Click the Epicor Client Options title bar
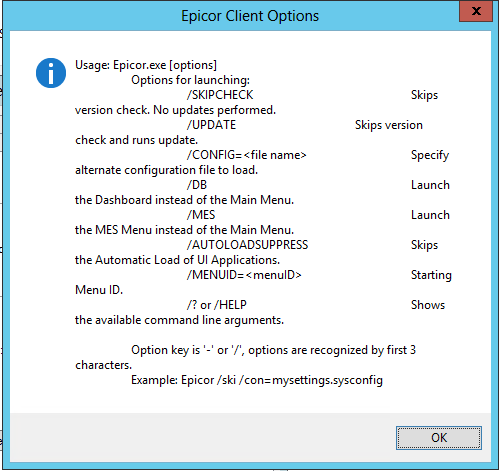The image size is (501, 471). 250,16
